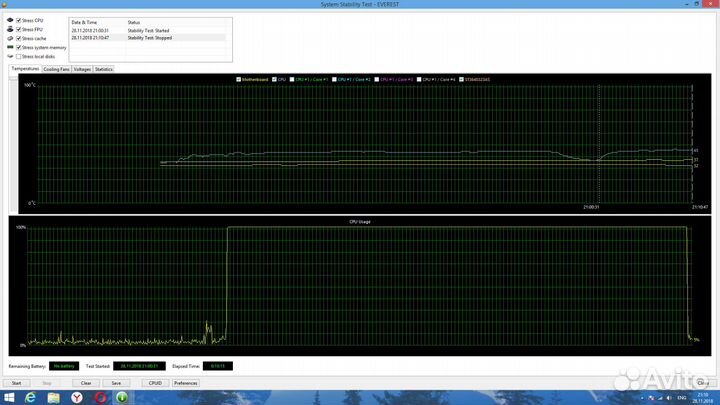Click the volume speaker tray icon

[x=669, y=398]
